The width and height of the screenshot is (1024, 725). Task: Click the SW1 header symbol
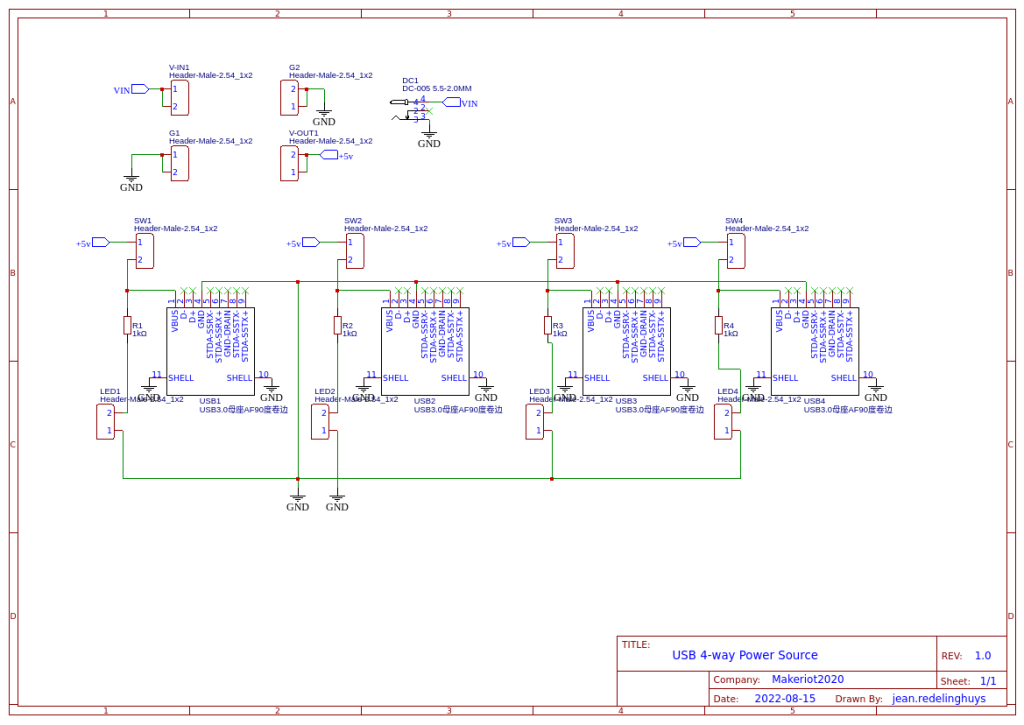[145, 251]
